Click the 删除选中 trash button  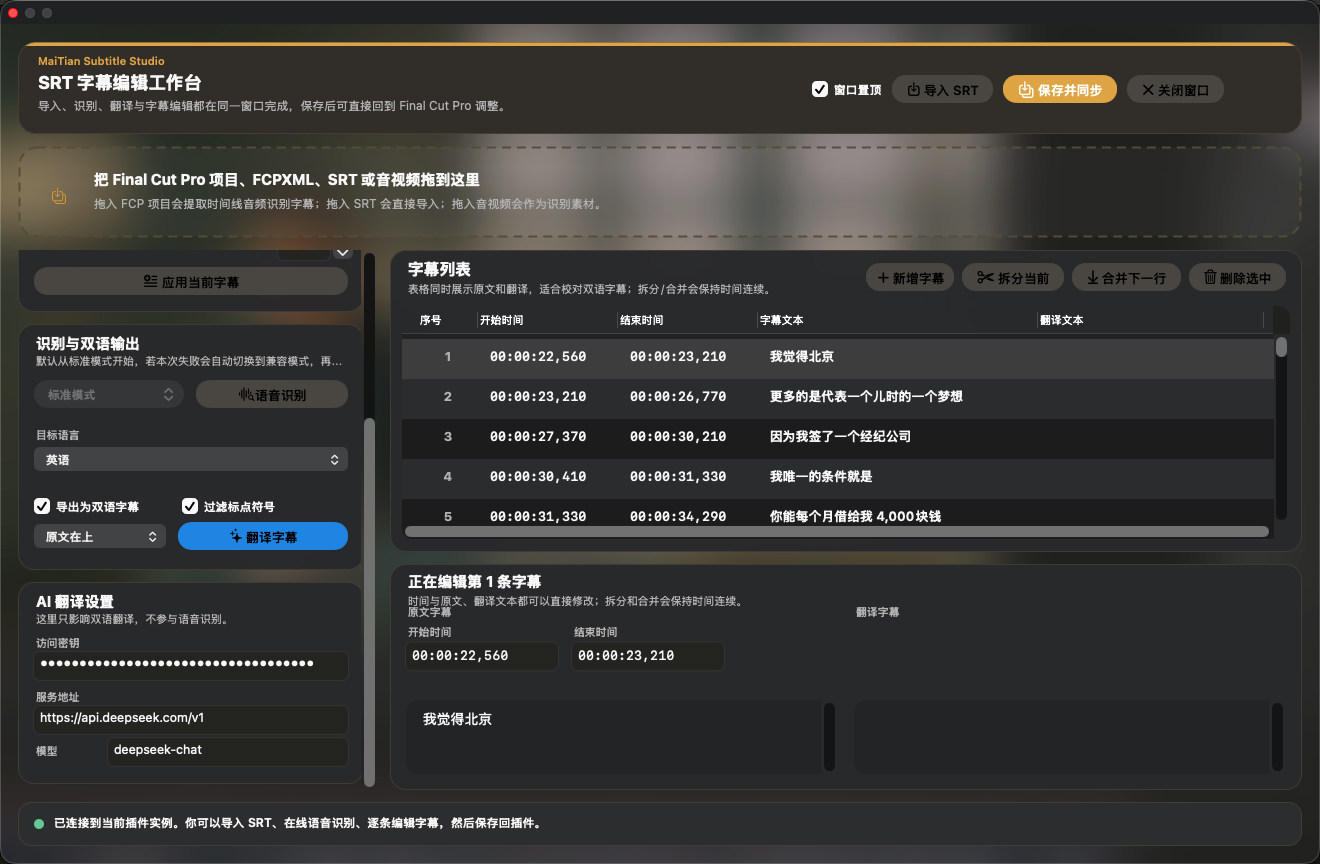click(1237, 278)
